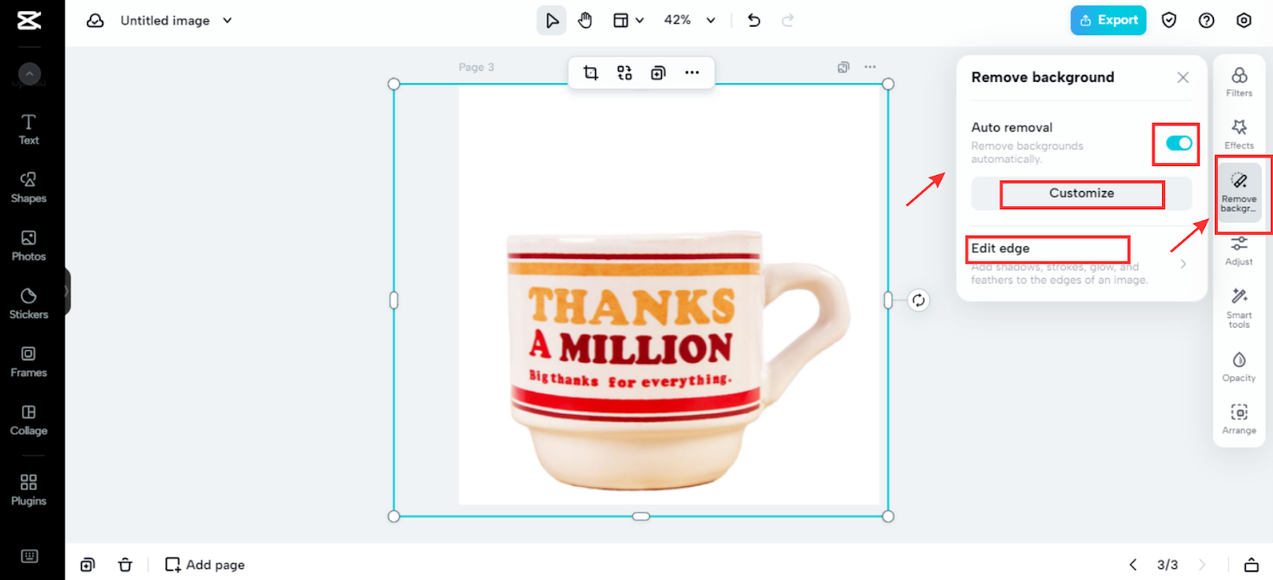Viewport: 1273px width, 580px height.
Task: Open the Plugins panel
Action: coord(29,490)
